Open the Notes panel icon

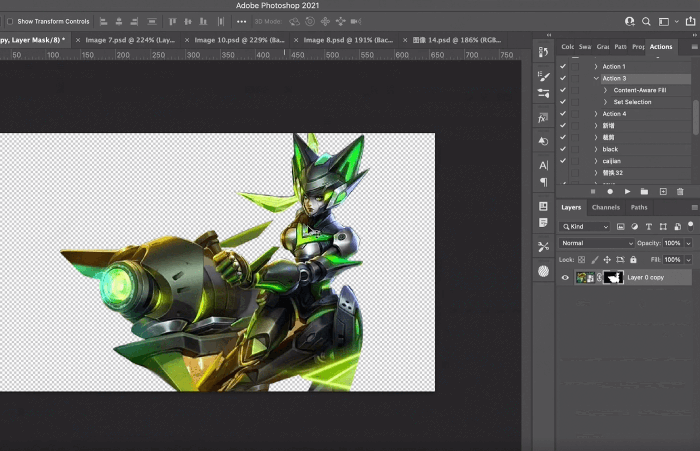pos(543,222)
